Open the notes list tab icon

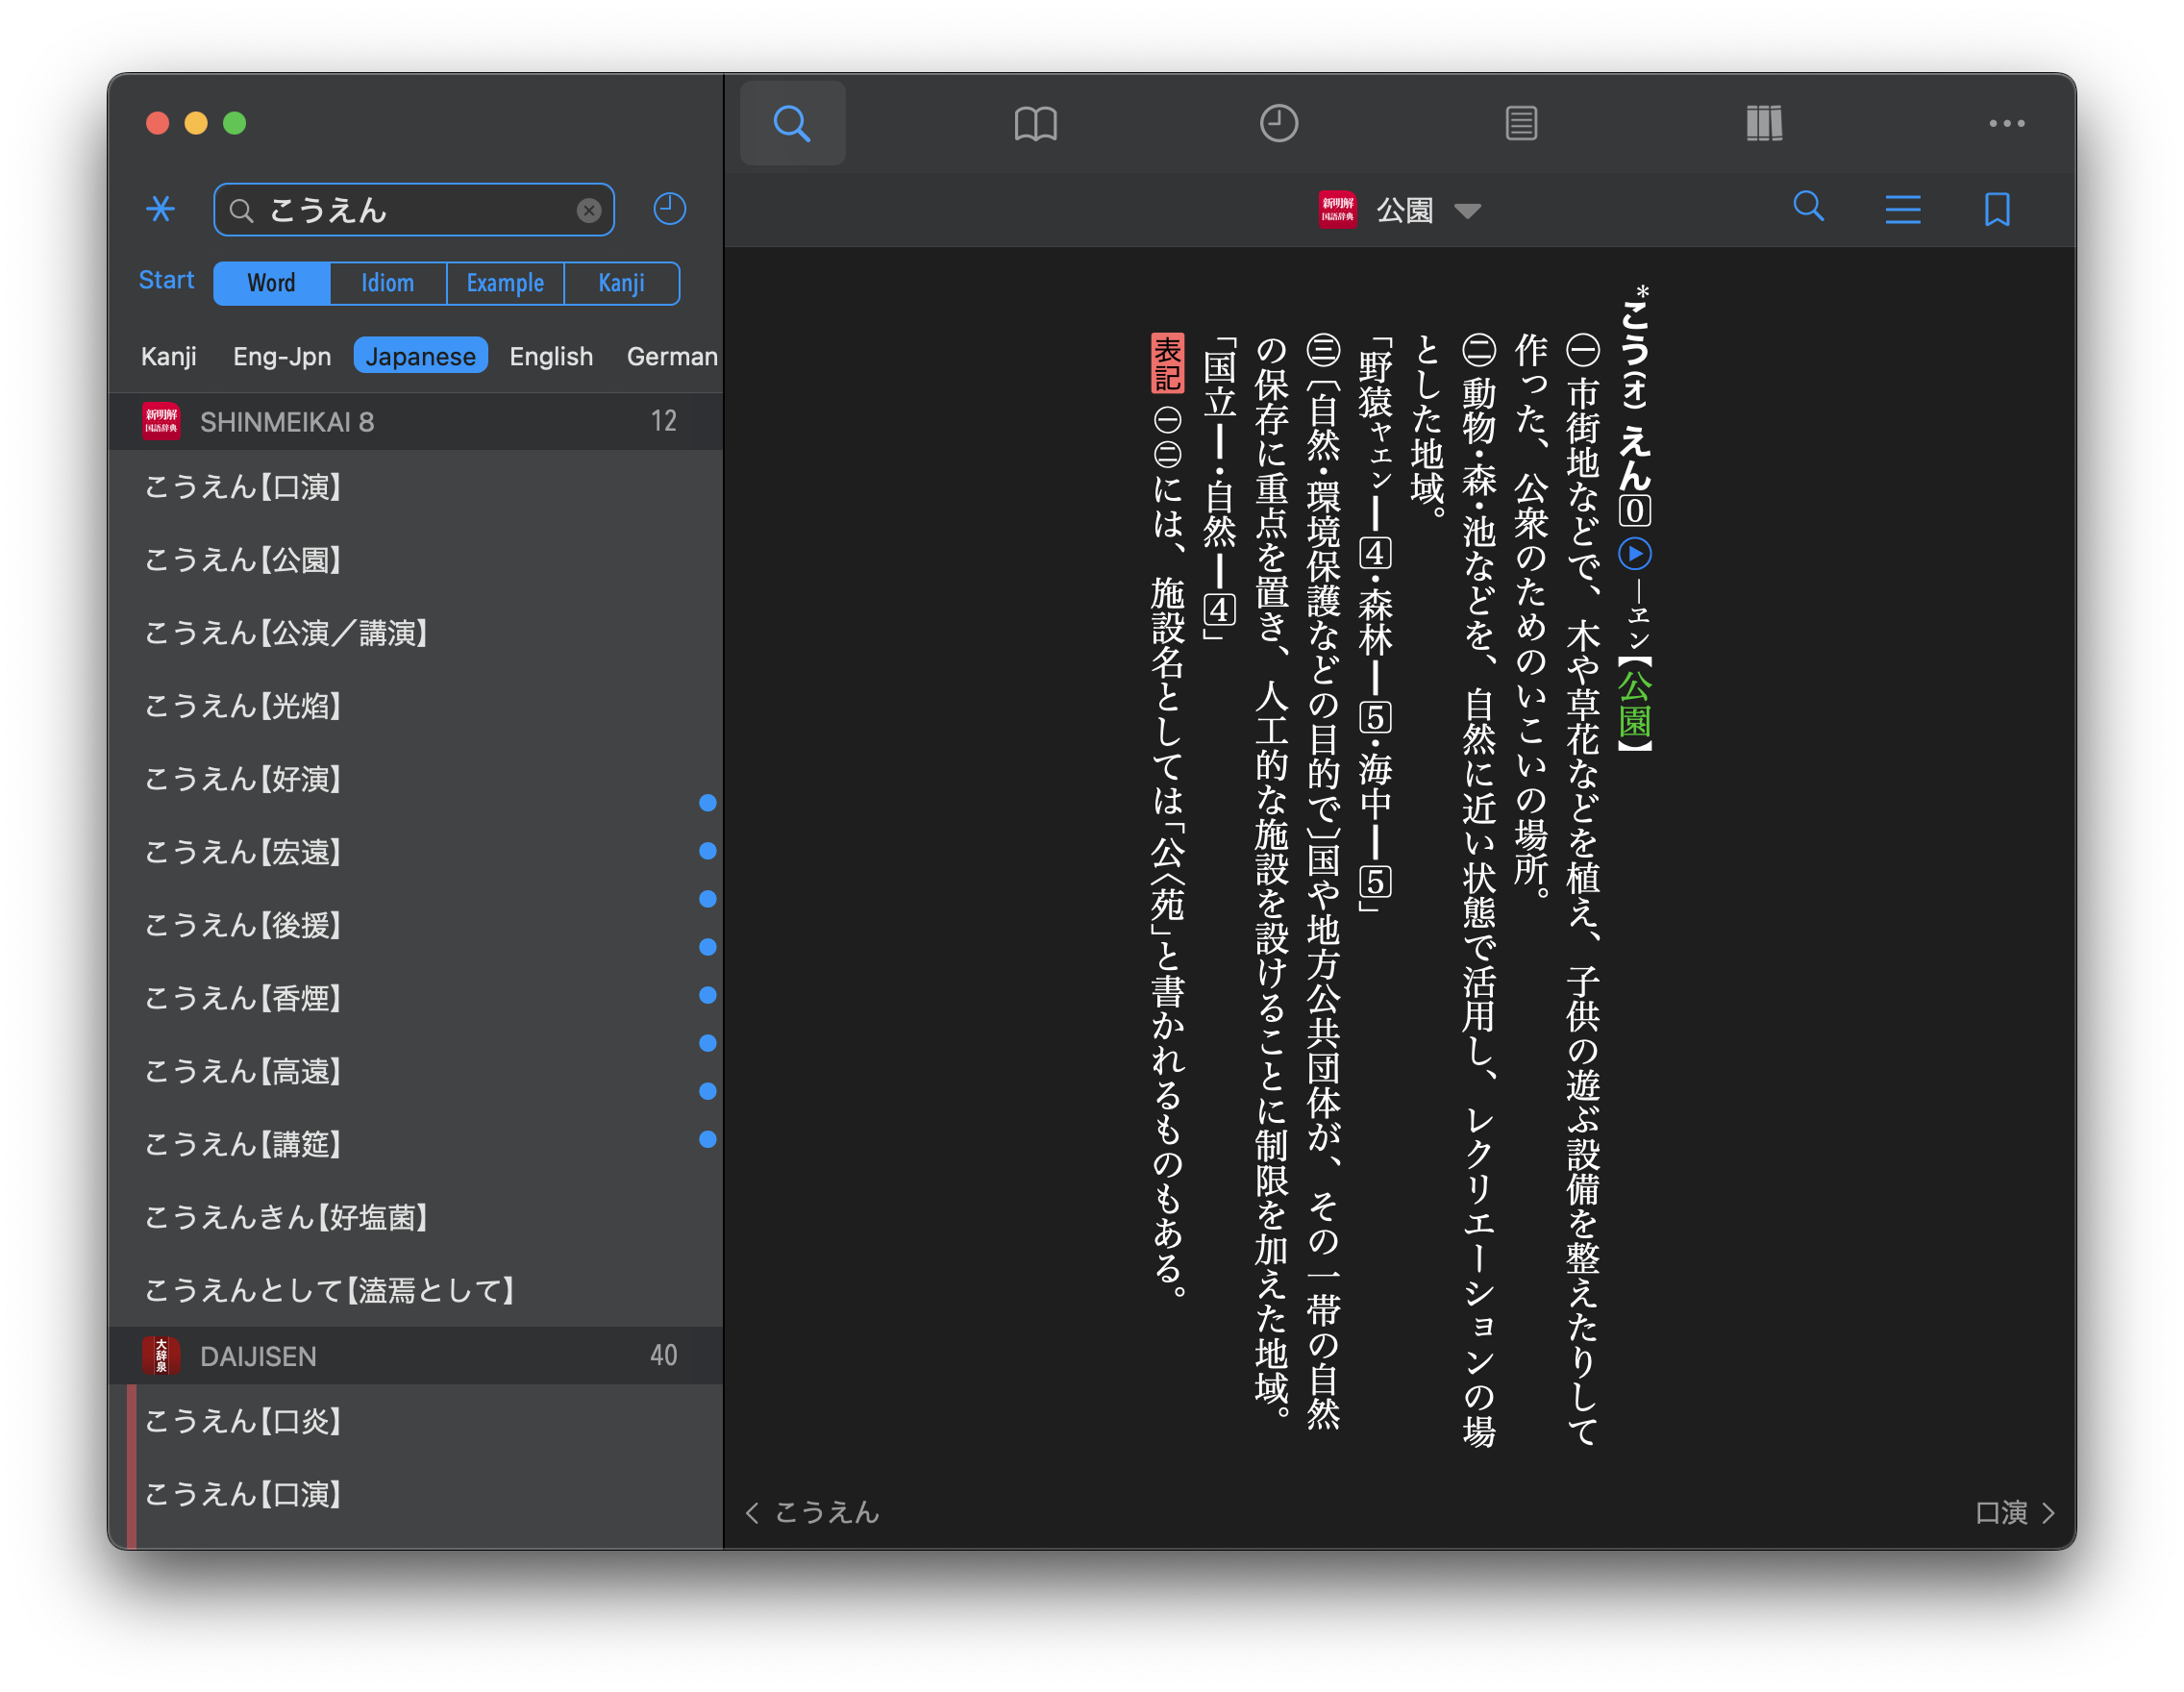pos(1521,124)
